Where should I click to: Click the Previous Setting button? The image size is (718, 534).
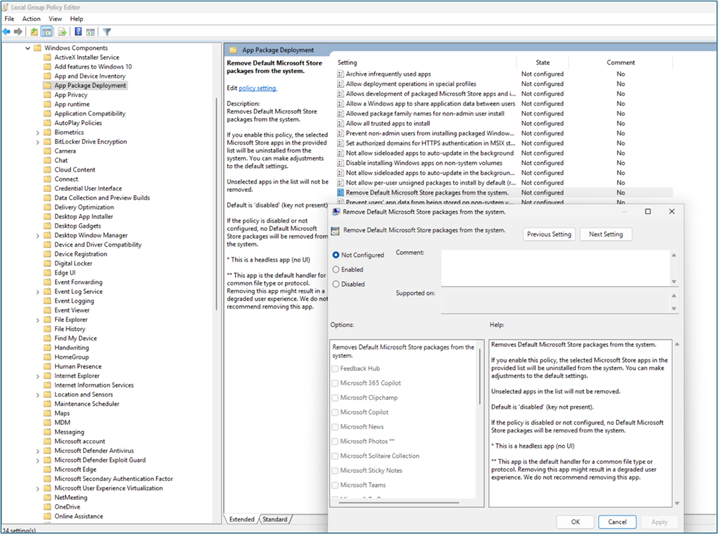[x=549, y=234]
